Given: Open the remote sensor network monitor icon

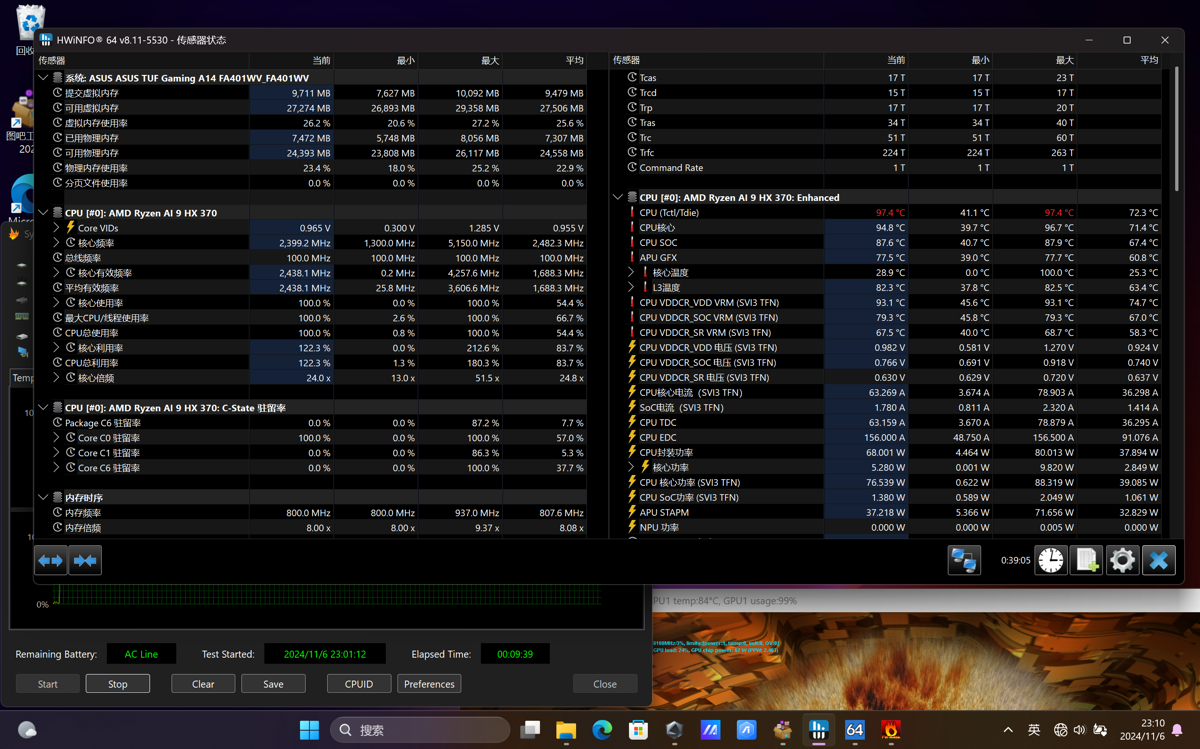Looking at the screenshot, I should (x=964, y=561).
